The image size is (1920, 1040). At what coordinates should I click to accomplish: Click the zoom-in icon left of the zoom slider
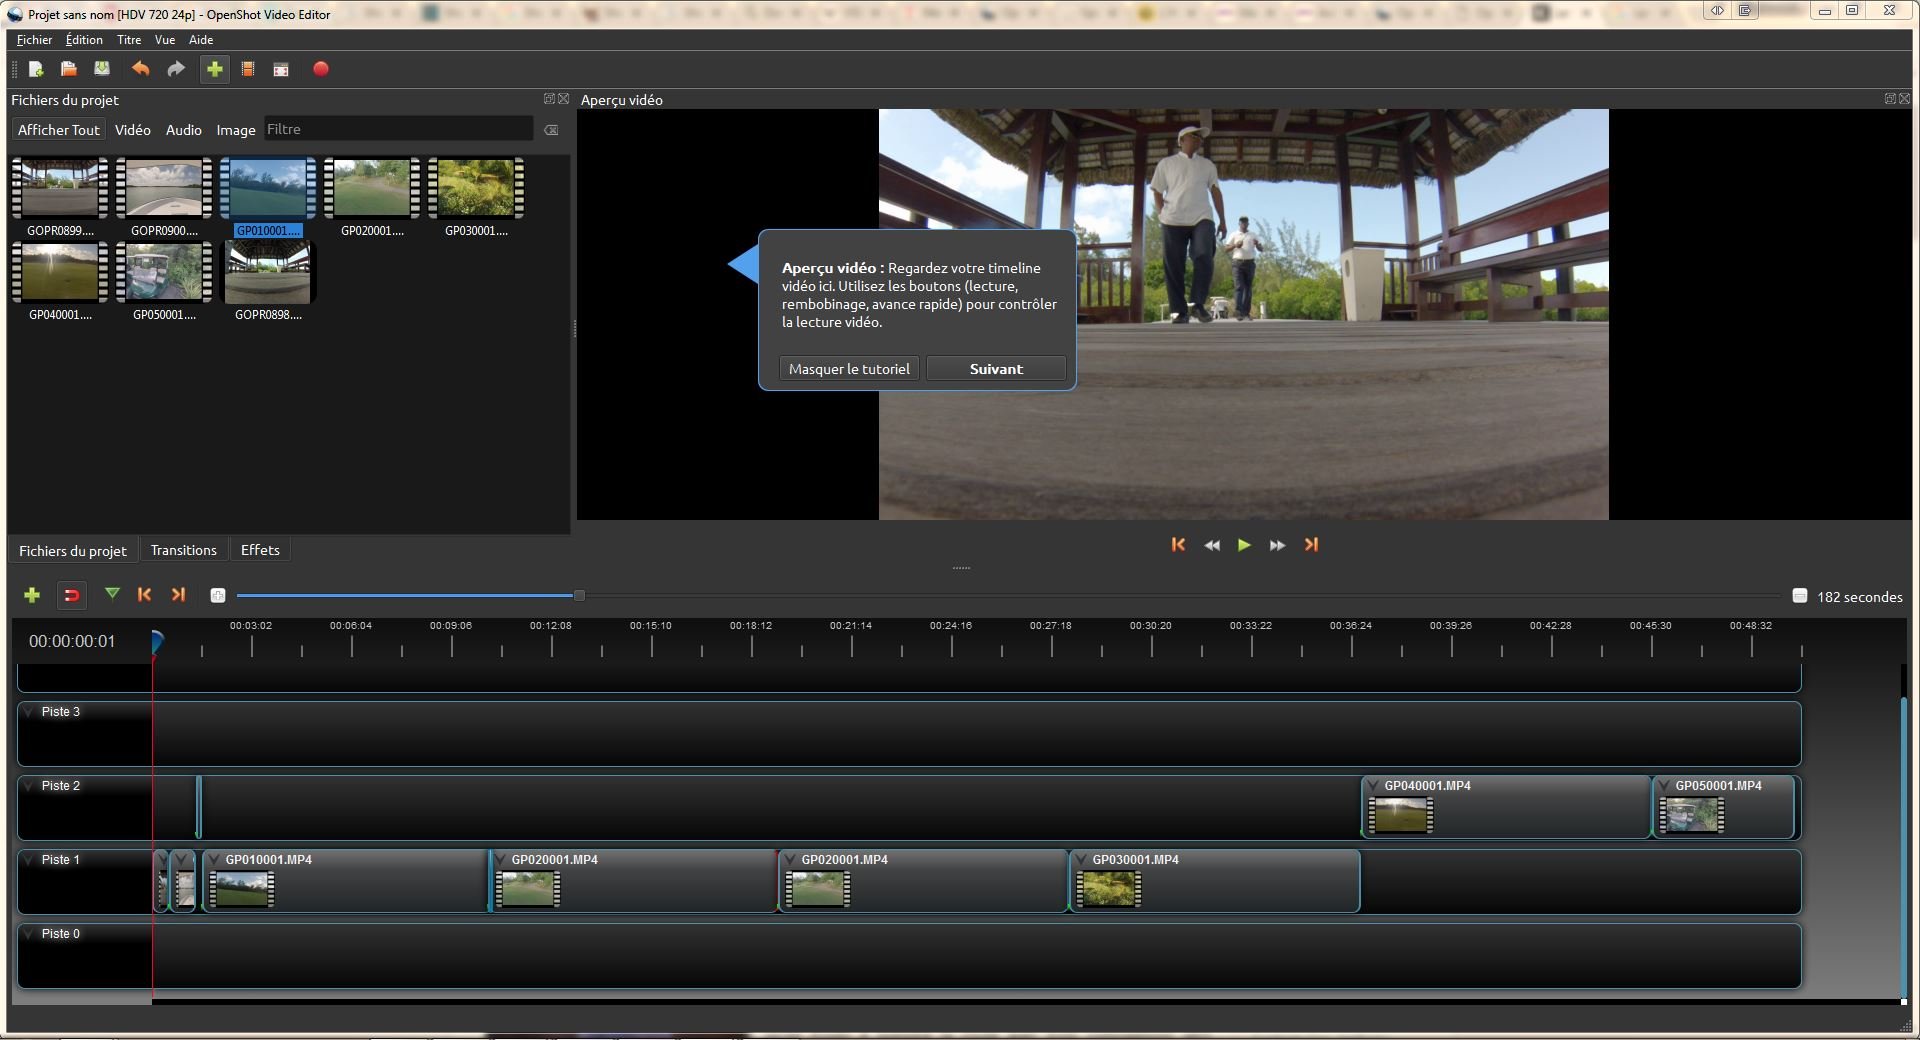tap(218, 596)
